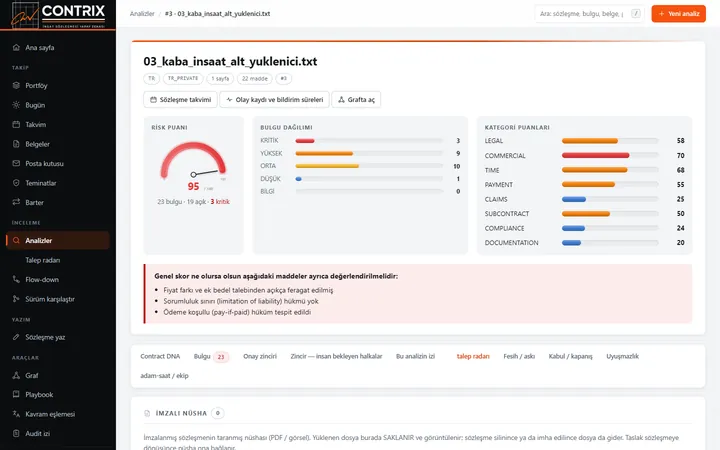Click the İmzalı Nüsha count badge 0
This screenshot has height=450, width=720.
[218, 413]
